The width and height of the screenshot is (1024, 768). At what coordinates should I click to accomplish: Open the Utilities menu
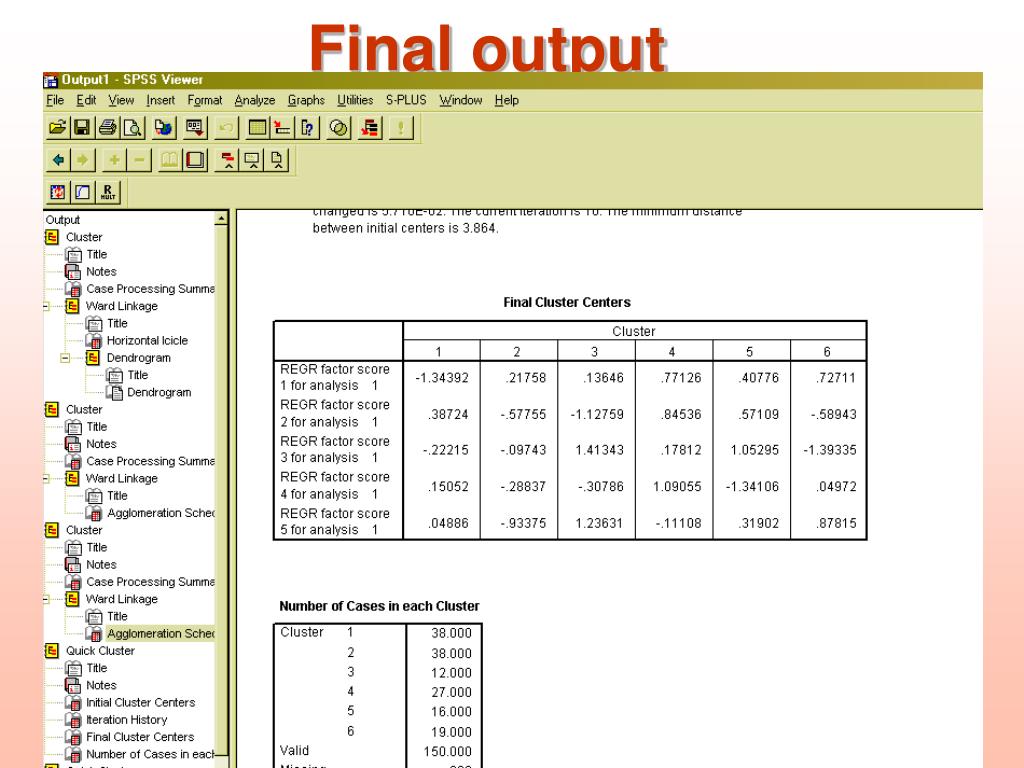pyautogui.click(x=355, y=100)
